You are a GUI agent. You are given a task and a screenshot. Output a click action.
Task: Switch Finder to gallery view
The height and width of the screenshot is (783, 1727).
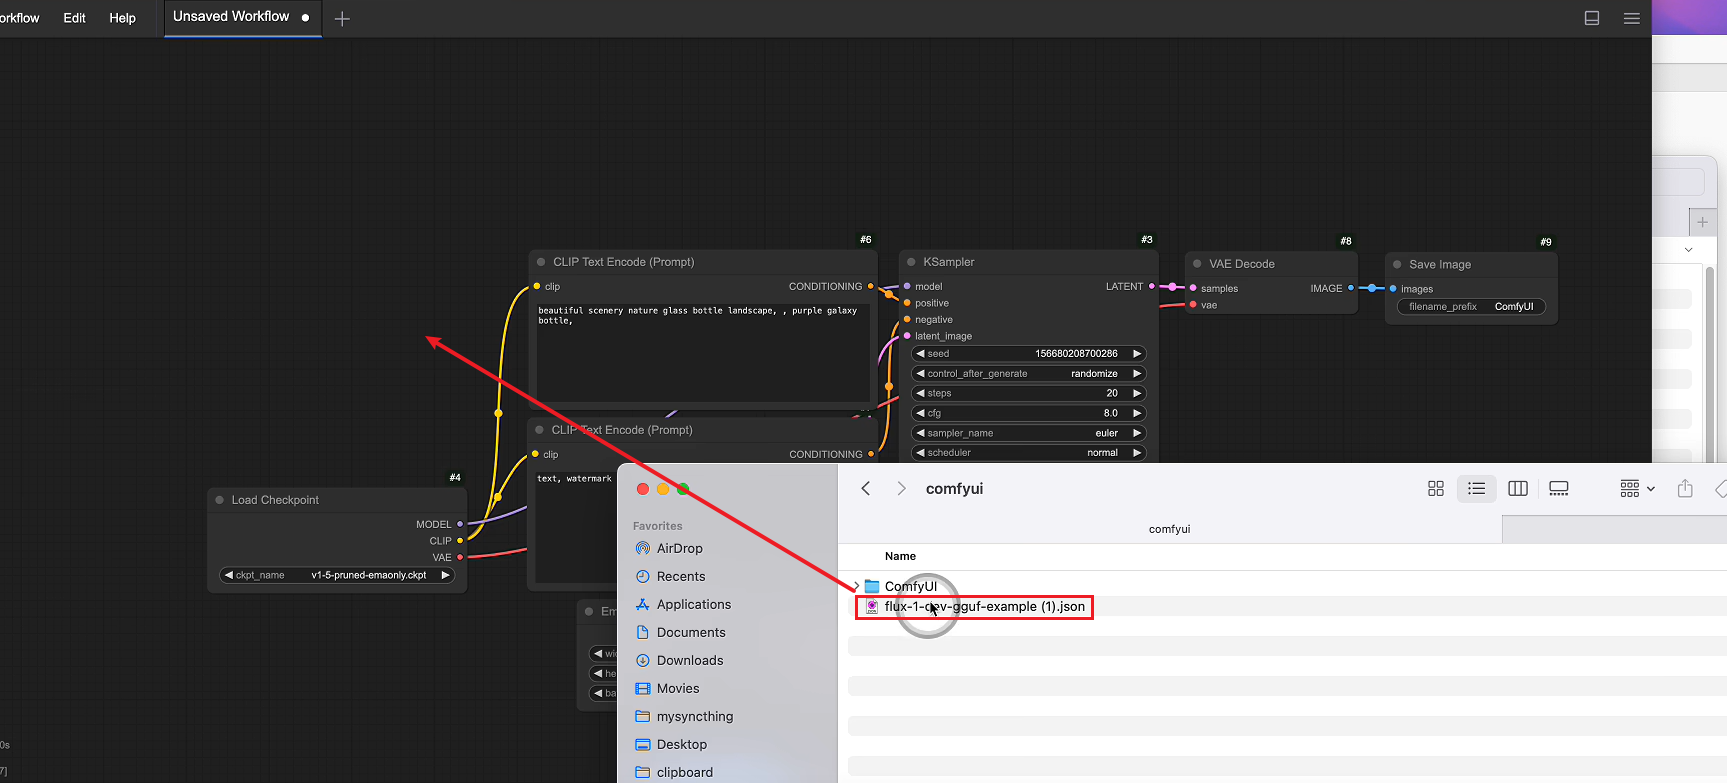[x=1558, y=489]
